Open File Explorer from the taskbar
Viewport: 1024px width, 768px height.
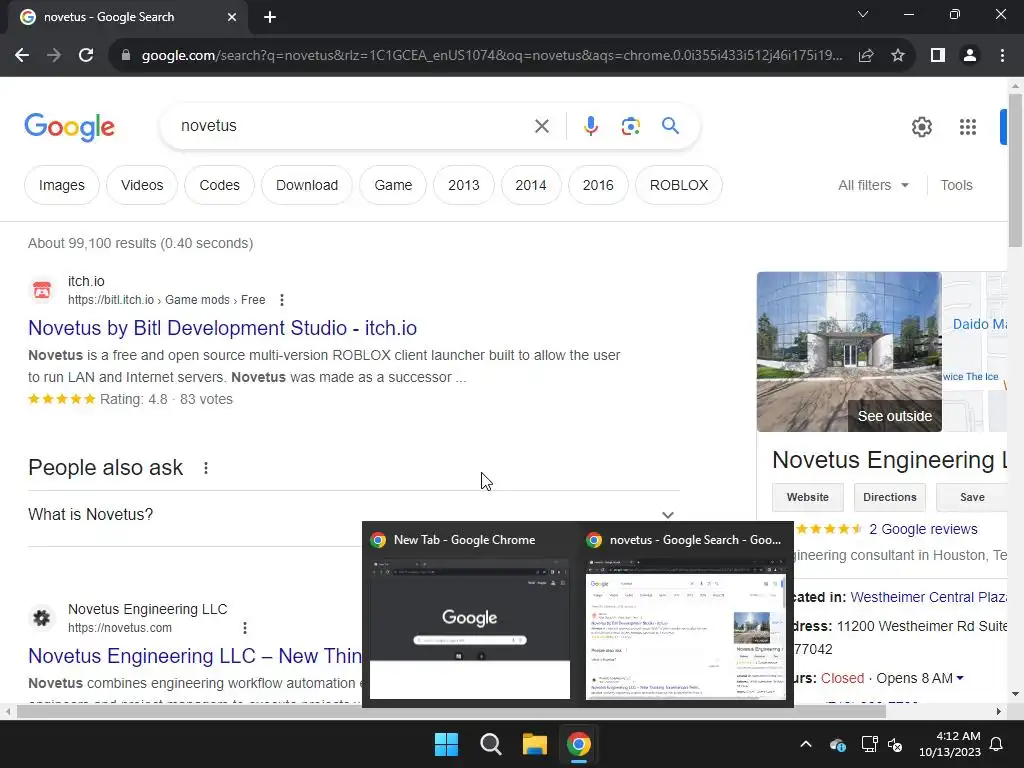pos(534,744)
